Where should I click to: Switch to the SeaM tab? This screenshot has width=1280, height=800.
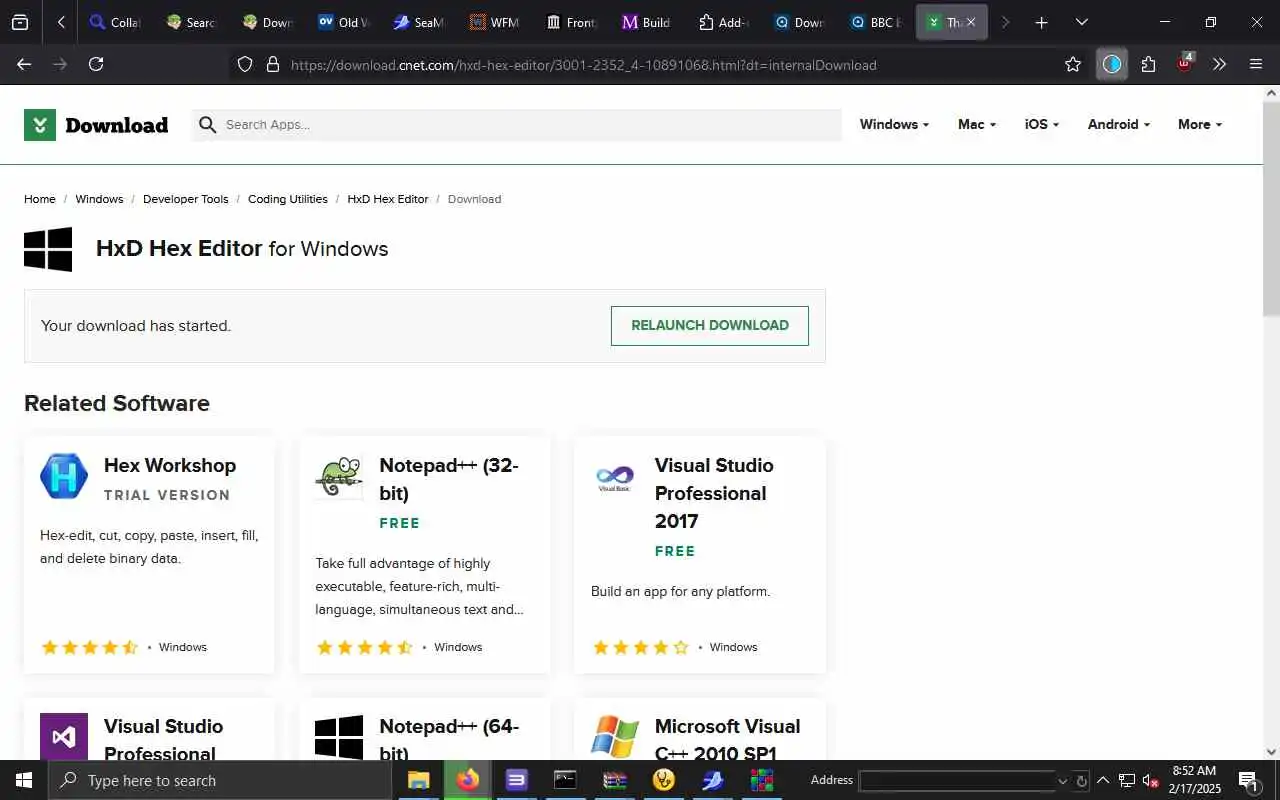pyautogui.click(x=419, y=22)
